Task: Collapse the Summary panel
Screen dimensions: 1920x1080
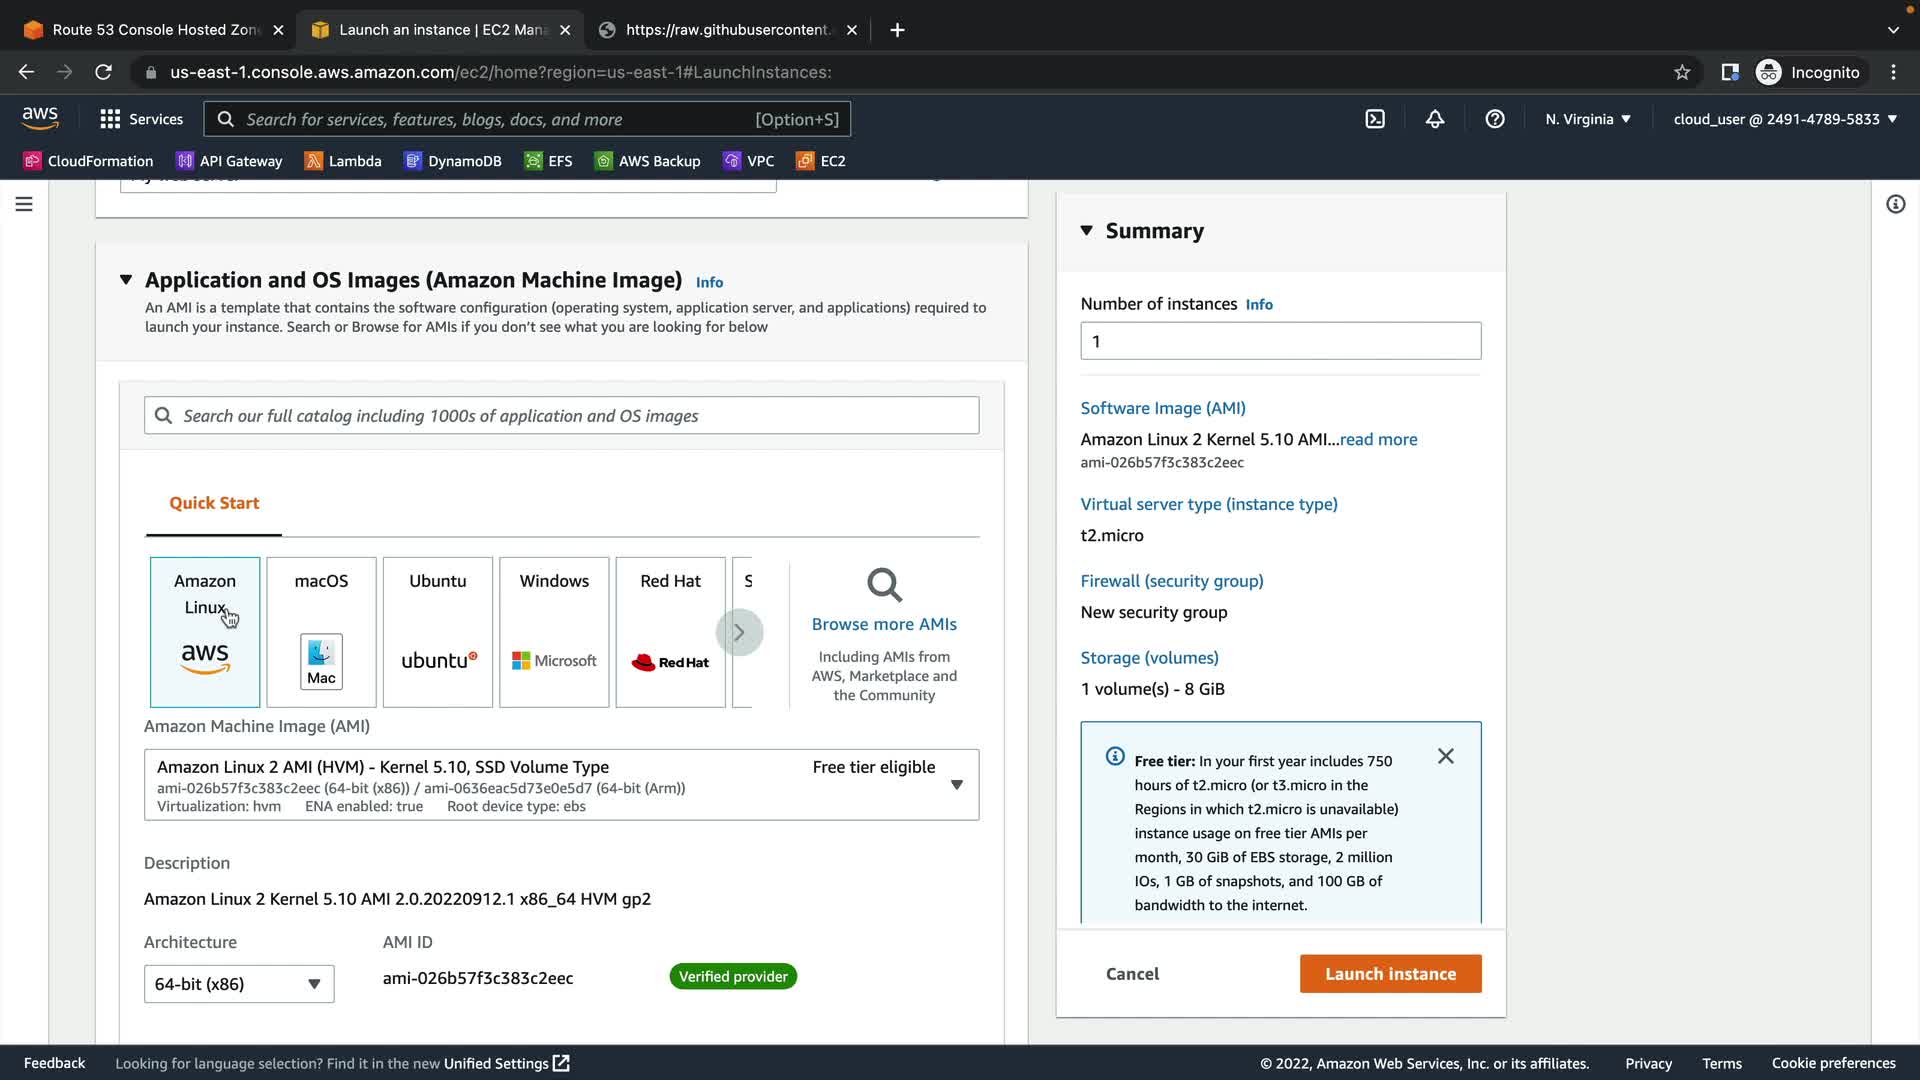Action: [1087, 231]
